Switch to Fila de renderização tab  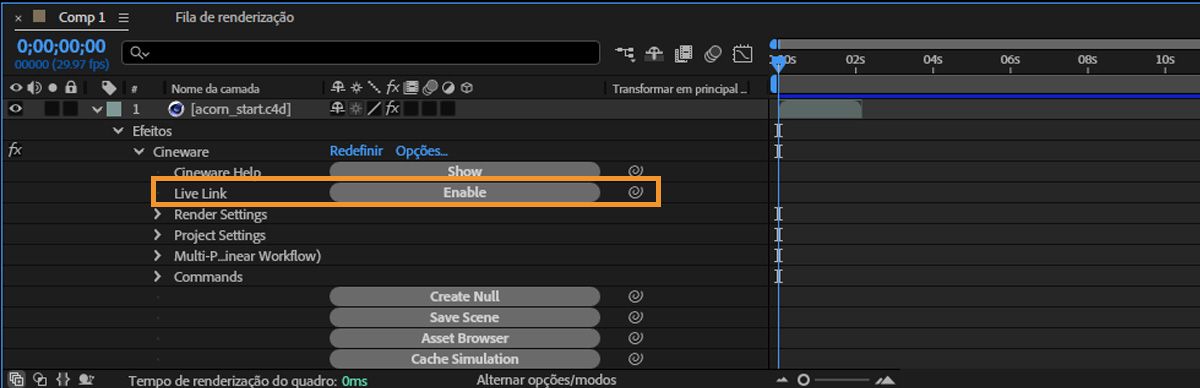234,18
